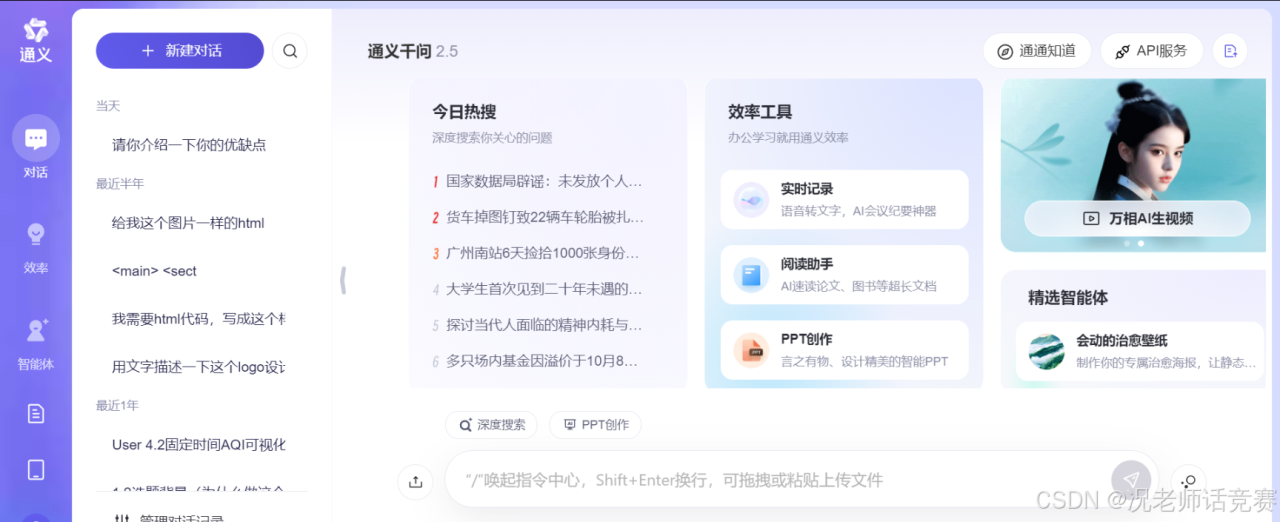
Task: Click the 效率工具 heading
Action: [760, 112]
